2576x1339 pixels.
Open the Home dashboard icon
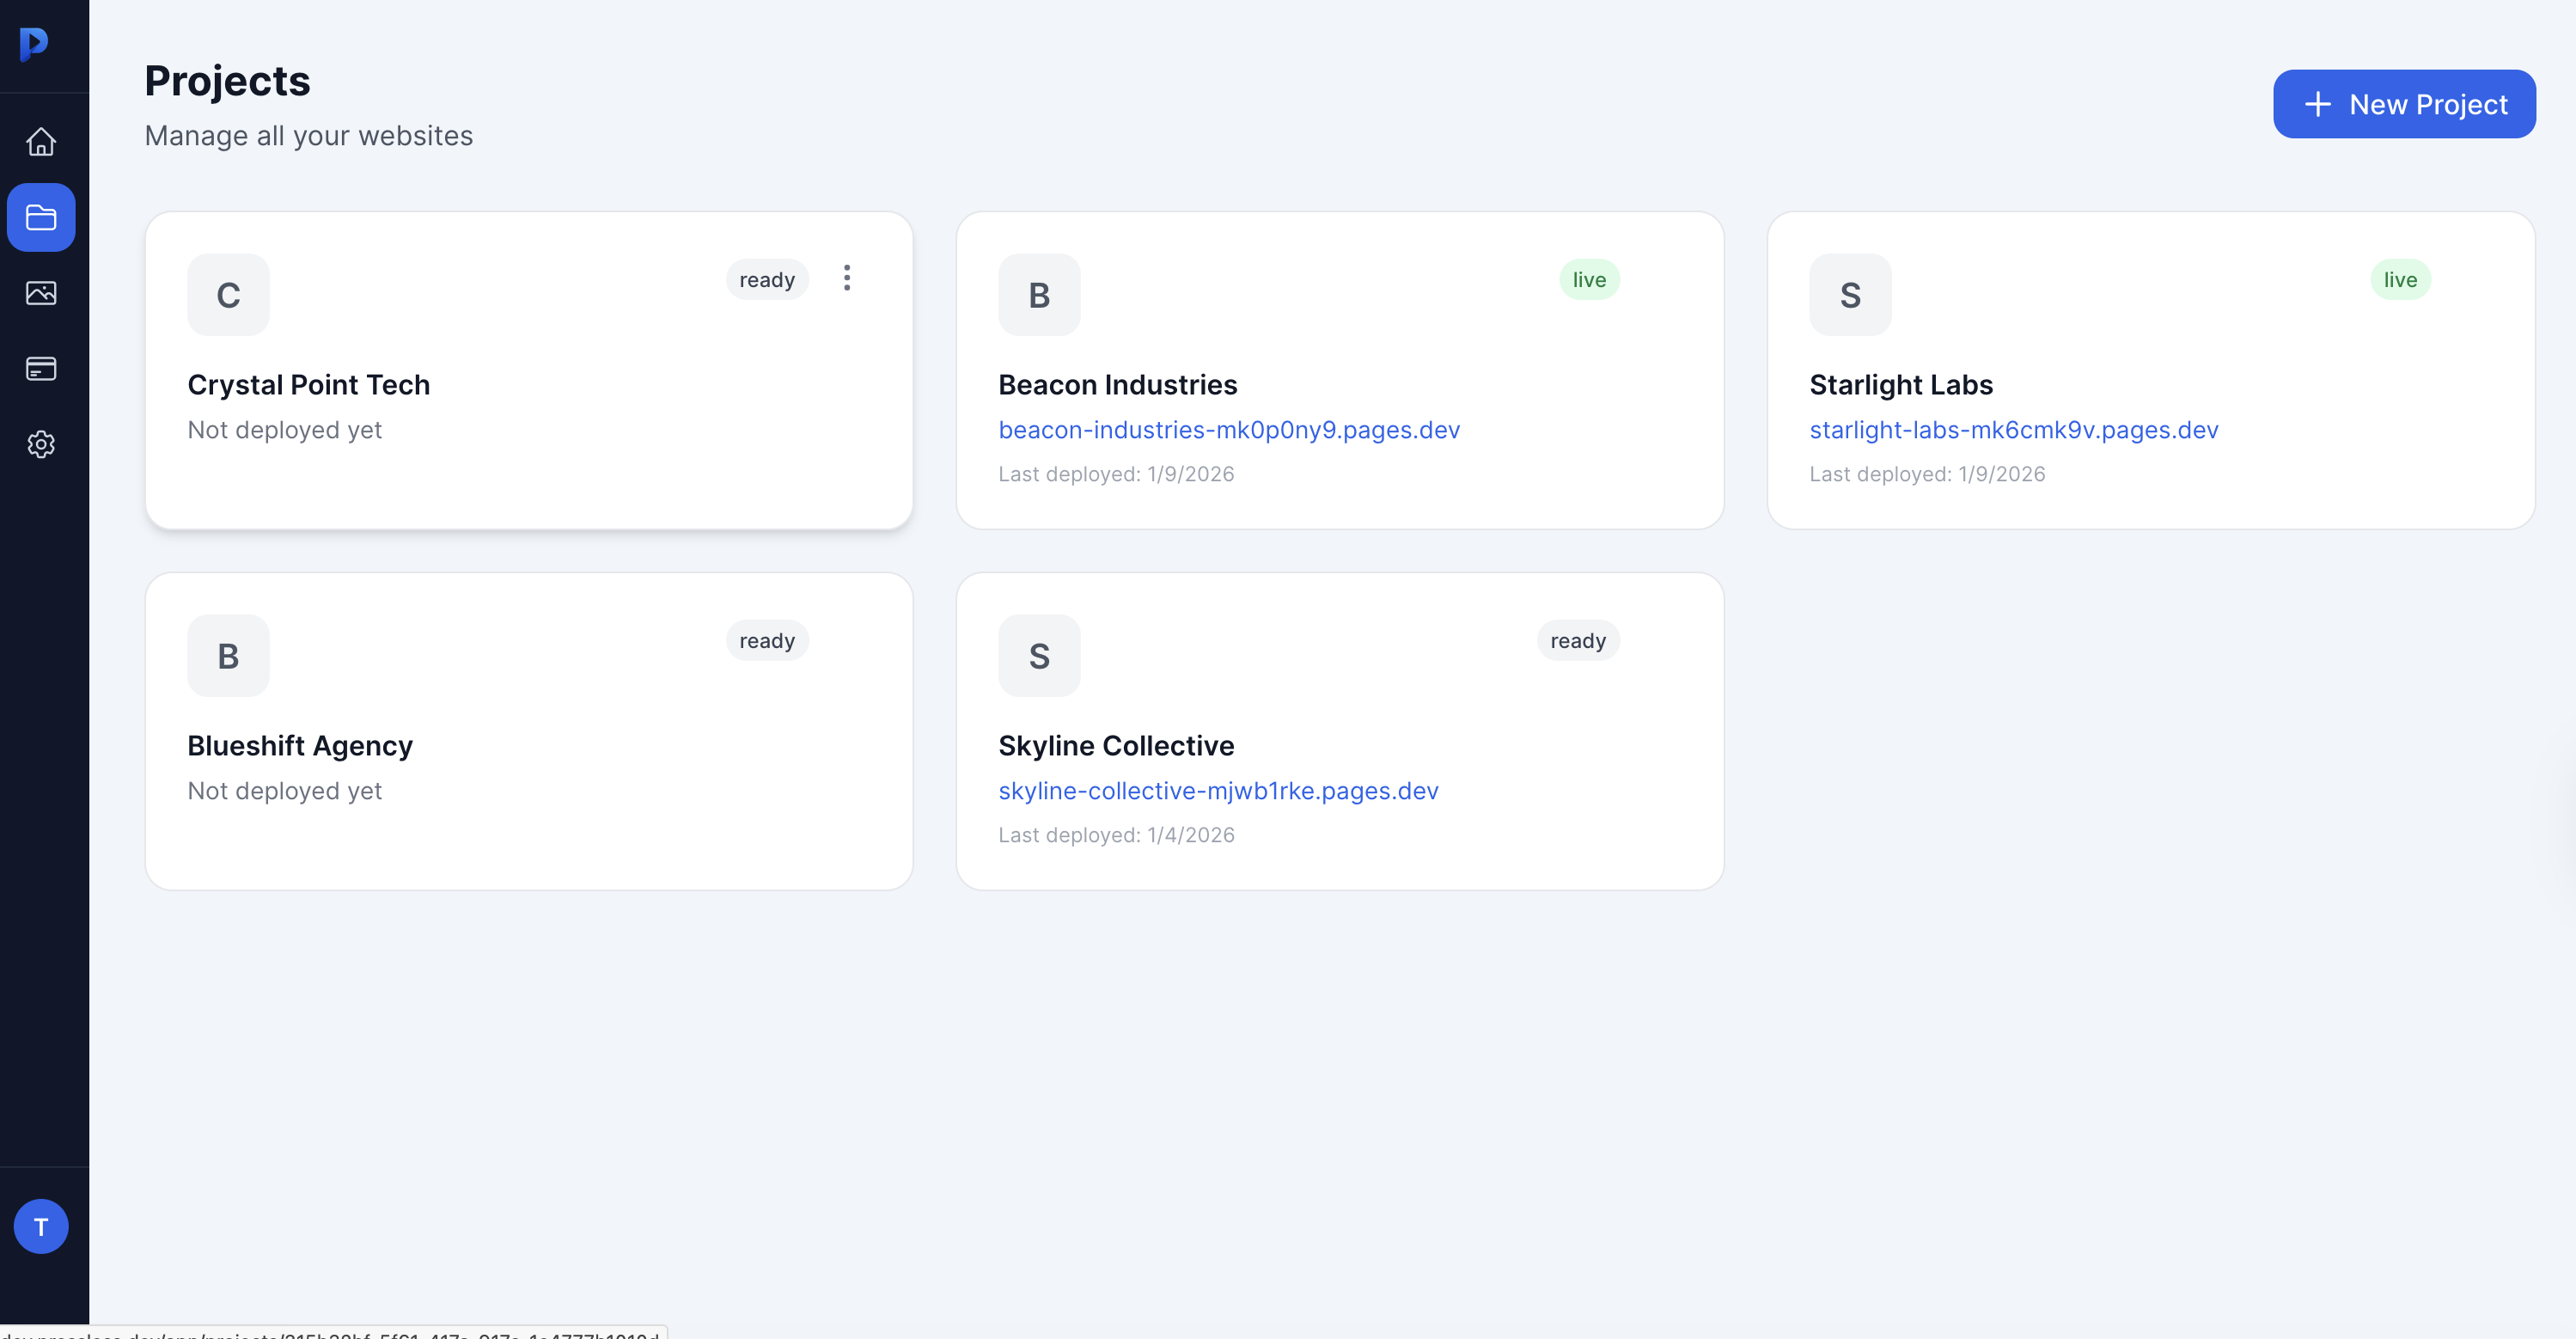(x=41, y=141)
